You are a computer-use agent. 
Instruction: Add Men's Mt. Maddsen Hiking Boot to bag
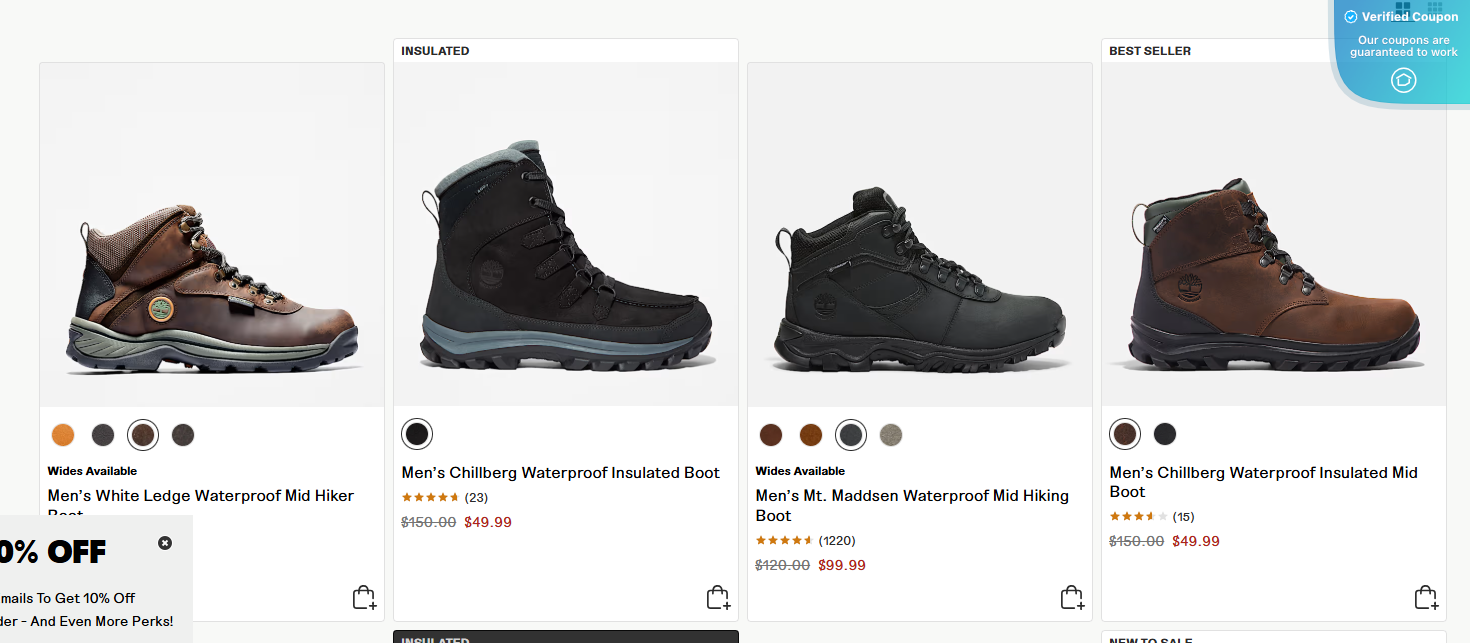pos(1071,597)
